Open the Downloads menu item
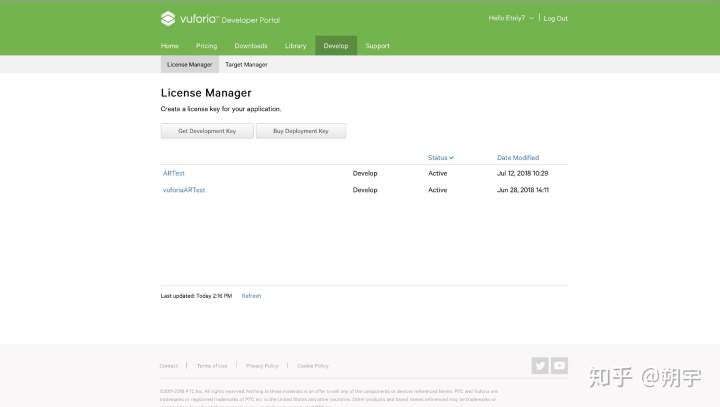The height and width of the screenshot is (407, 720). [251, 46]
